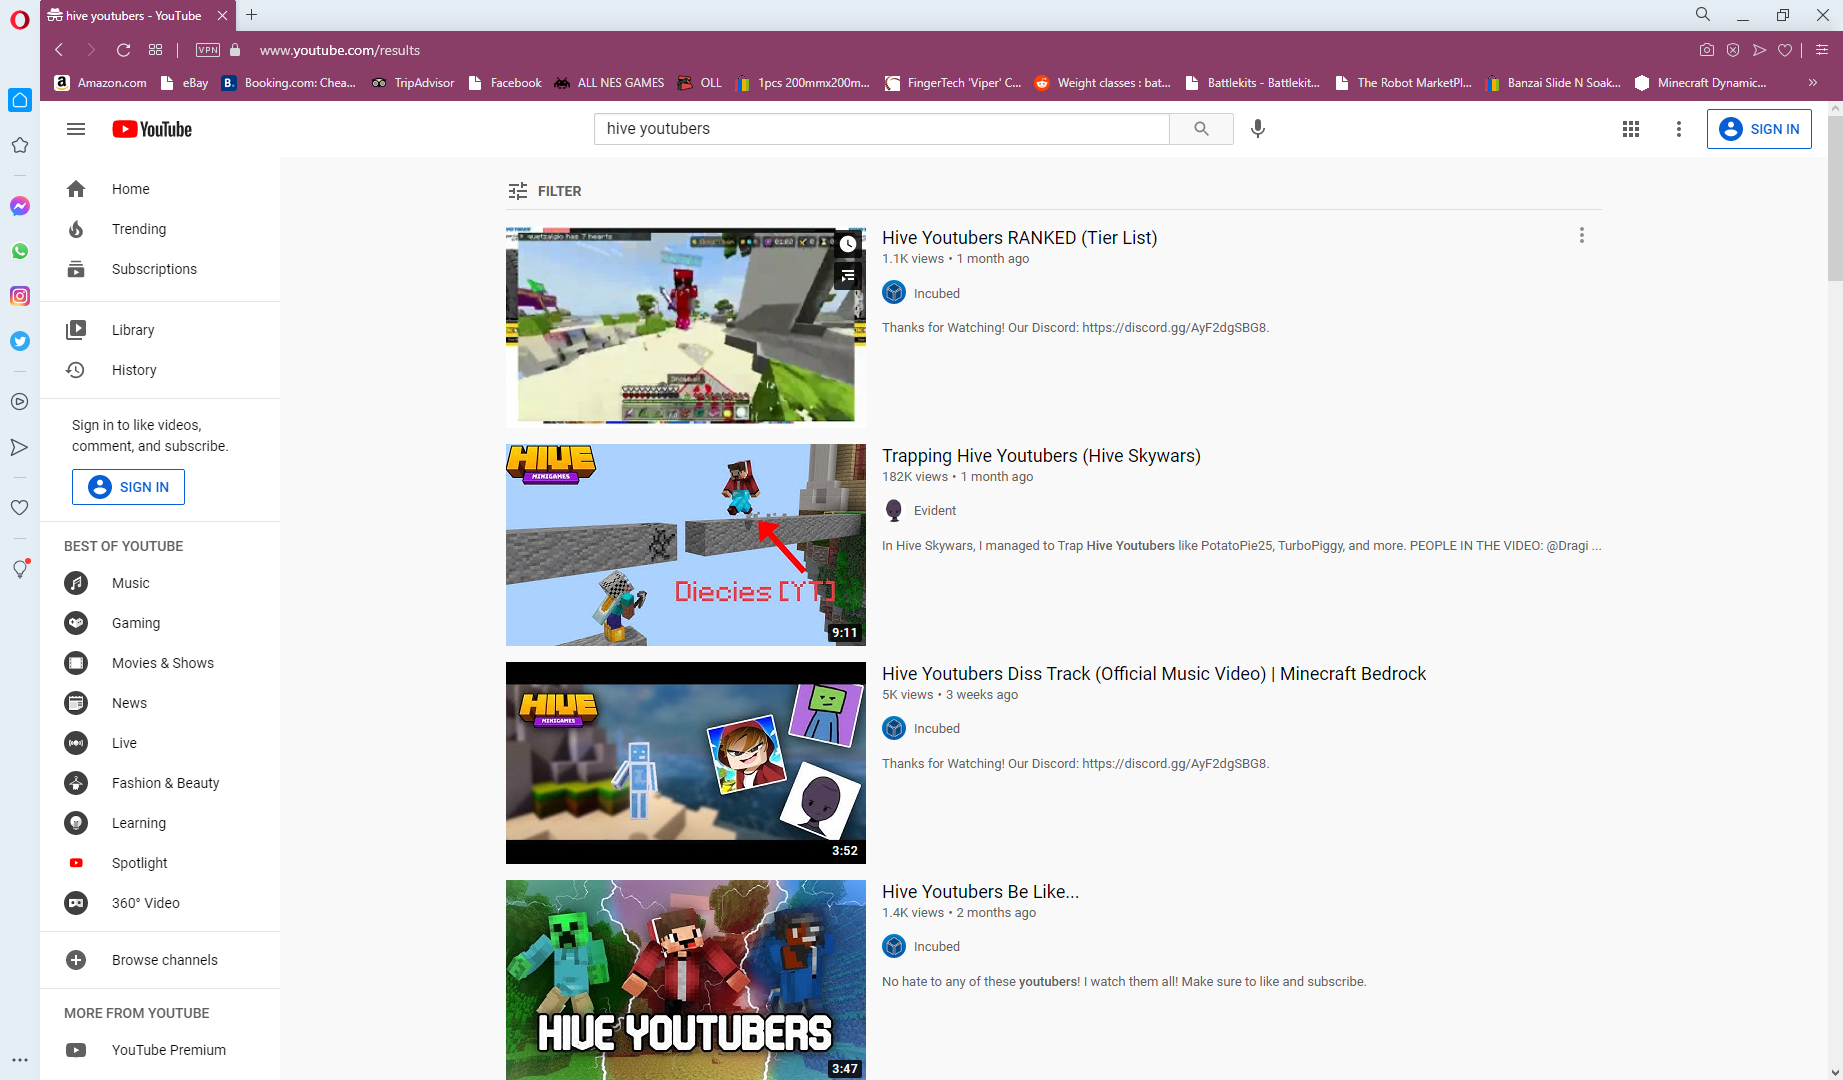This screenshot has width=1843, height=1080.
Task: Open 360° Video category
Action: pyautogui.click(x=160, y=903)
